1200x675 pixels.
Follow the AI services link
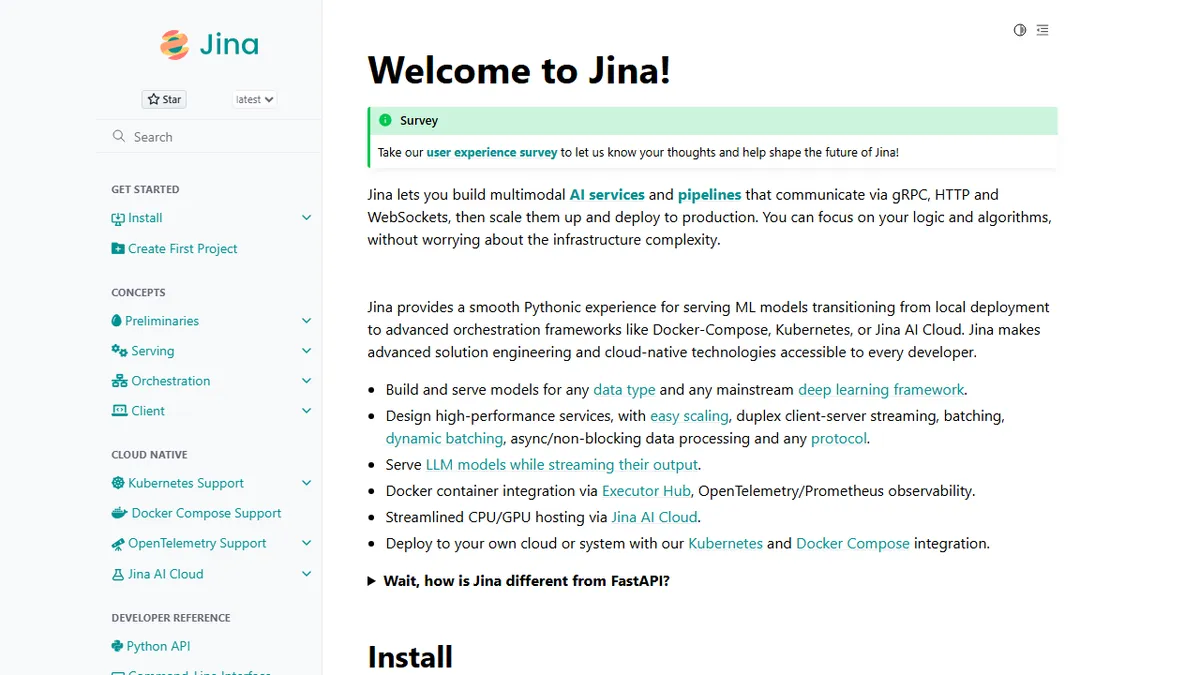pyautogui.click(x=607, y=194)
